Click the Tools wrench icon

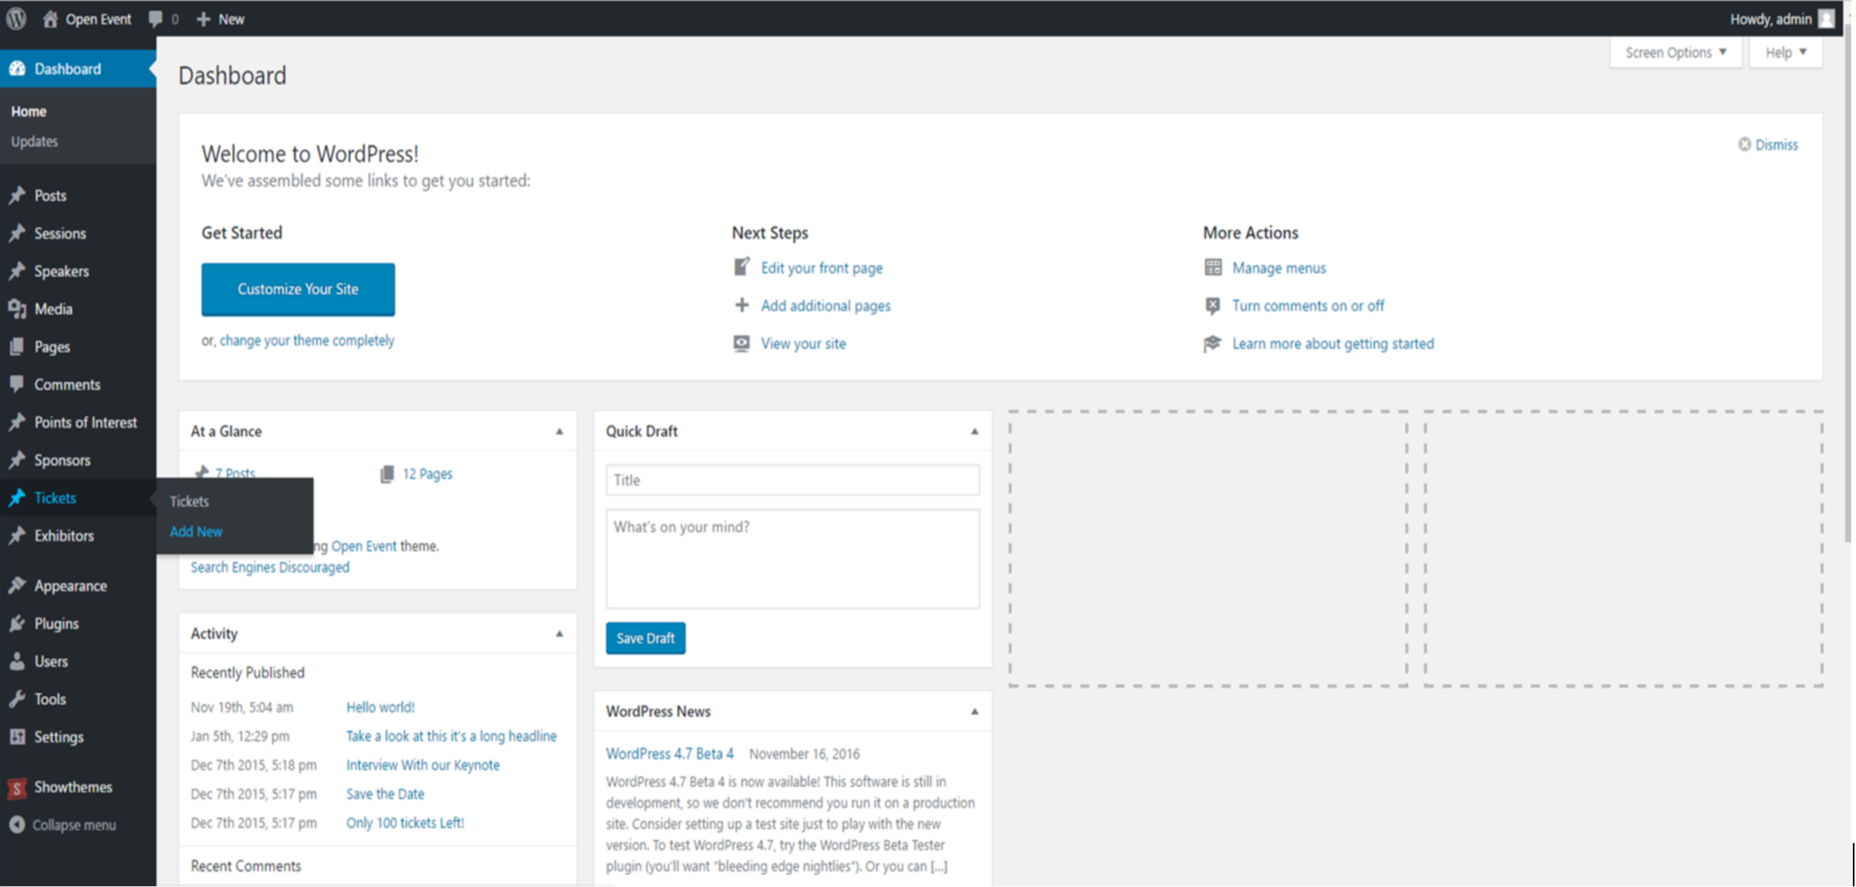17,699
